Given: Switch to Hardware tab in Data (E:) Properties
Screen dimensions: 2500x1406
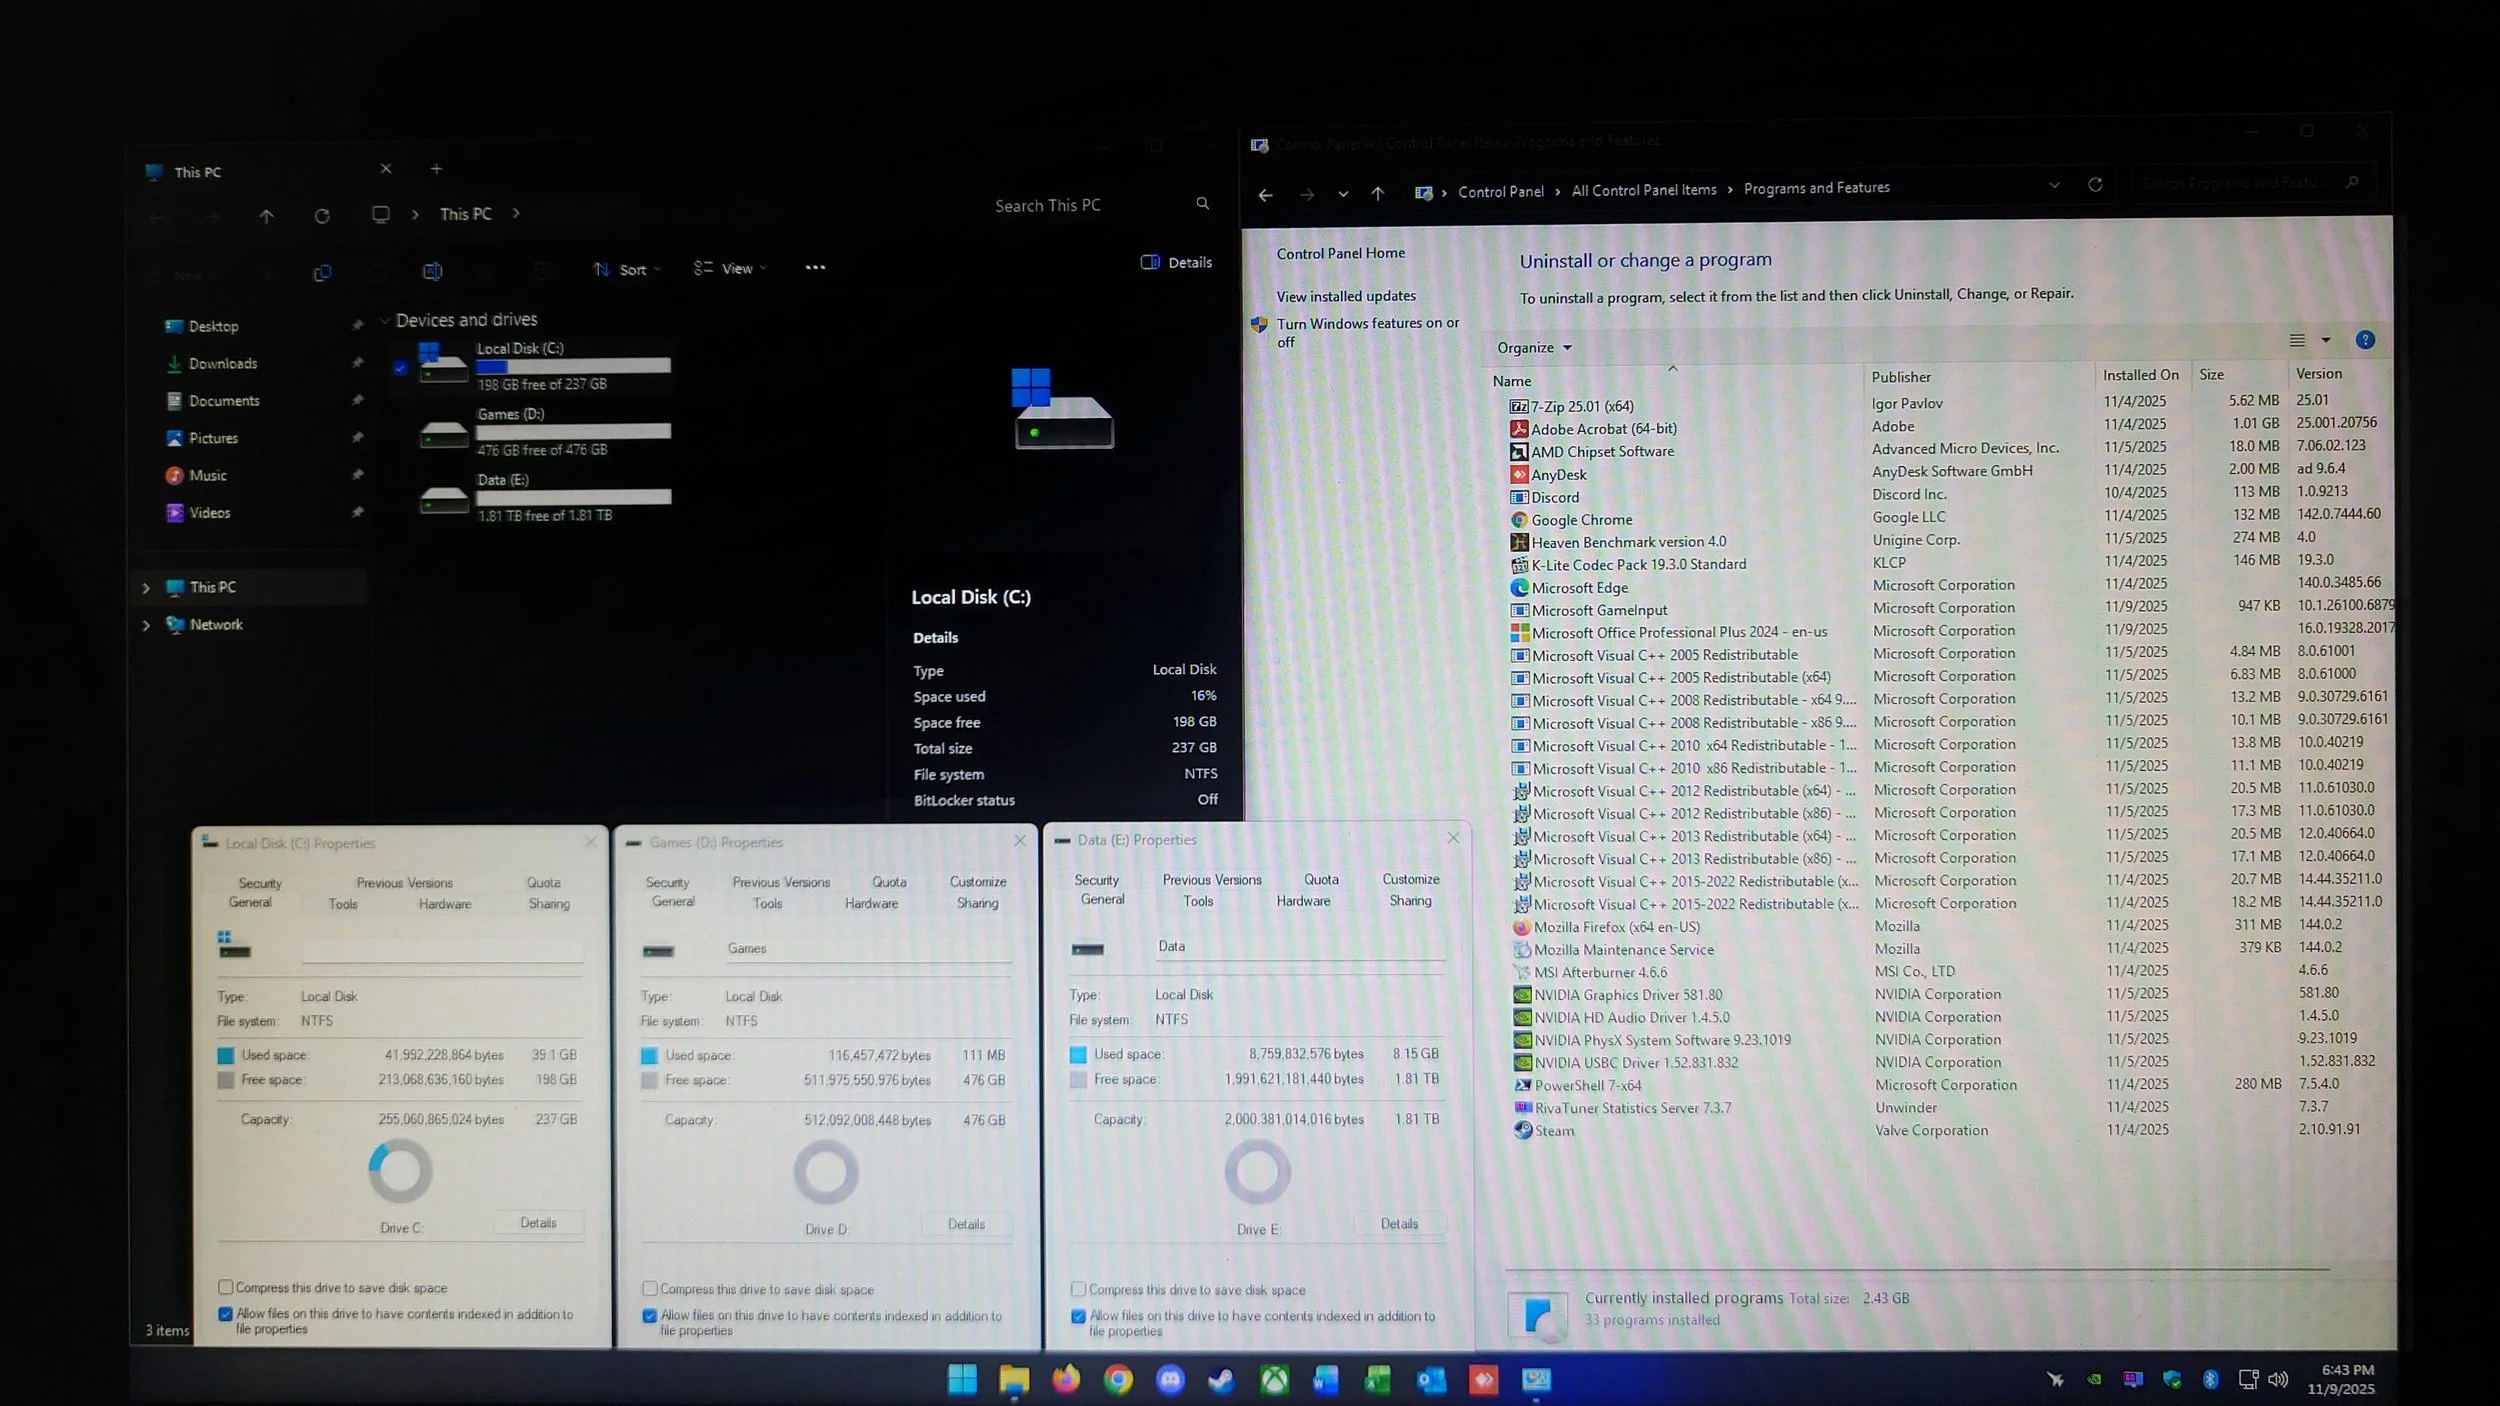Looking at the screenshot, I should (x=1302, y=901).
